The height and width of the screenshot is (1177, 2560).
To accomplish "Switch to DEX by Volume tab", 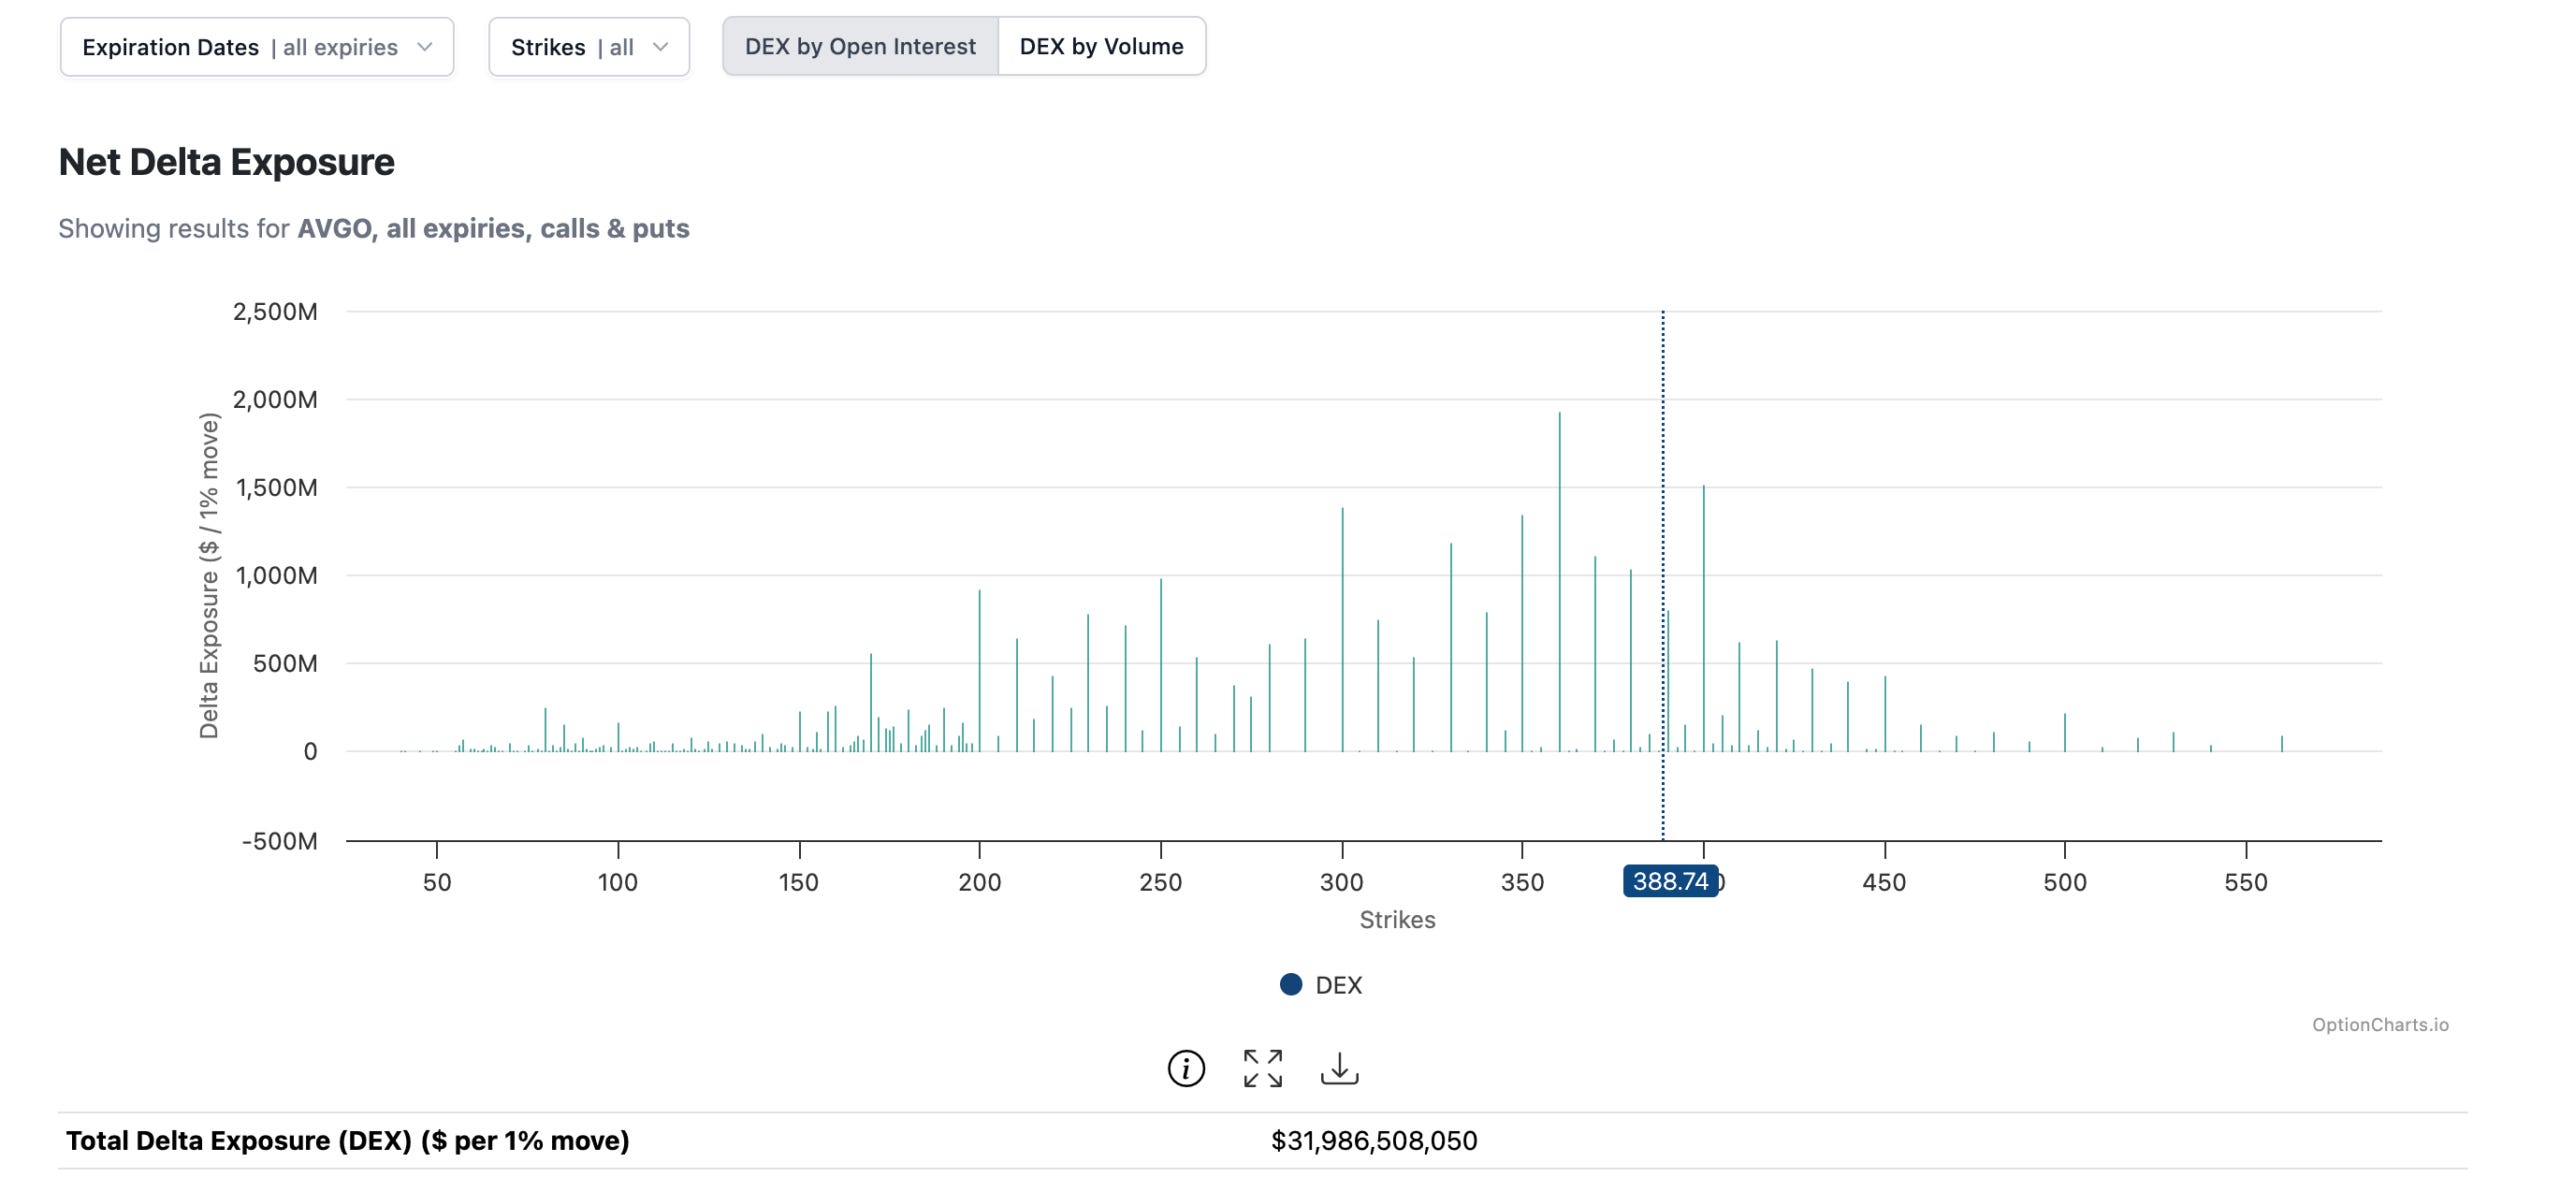I will (1101, 47).
